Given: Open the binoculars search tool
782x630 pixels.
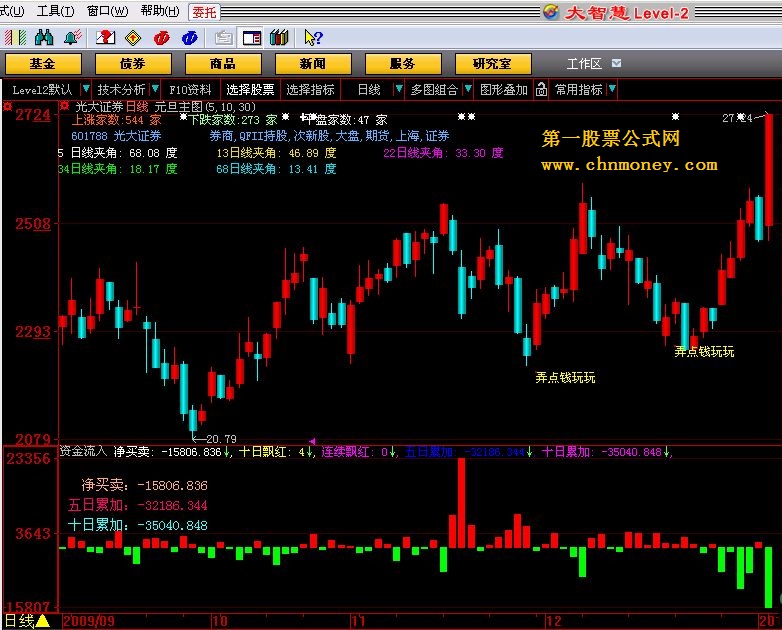Looking at the screenshot, I should (44, 37).
